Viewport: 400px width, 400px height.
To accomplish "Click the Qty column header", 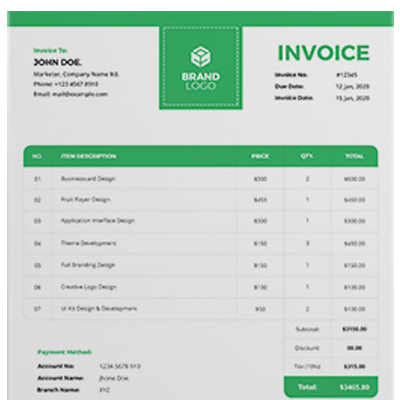I will [x=307, y=156].
